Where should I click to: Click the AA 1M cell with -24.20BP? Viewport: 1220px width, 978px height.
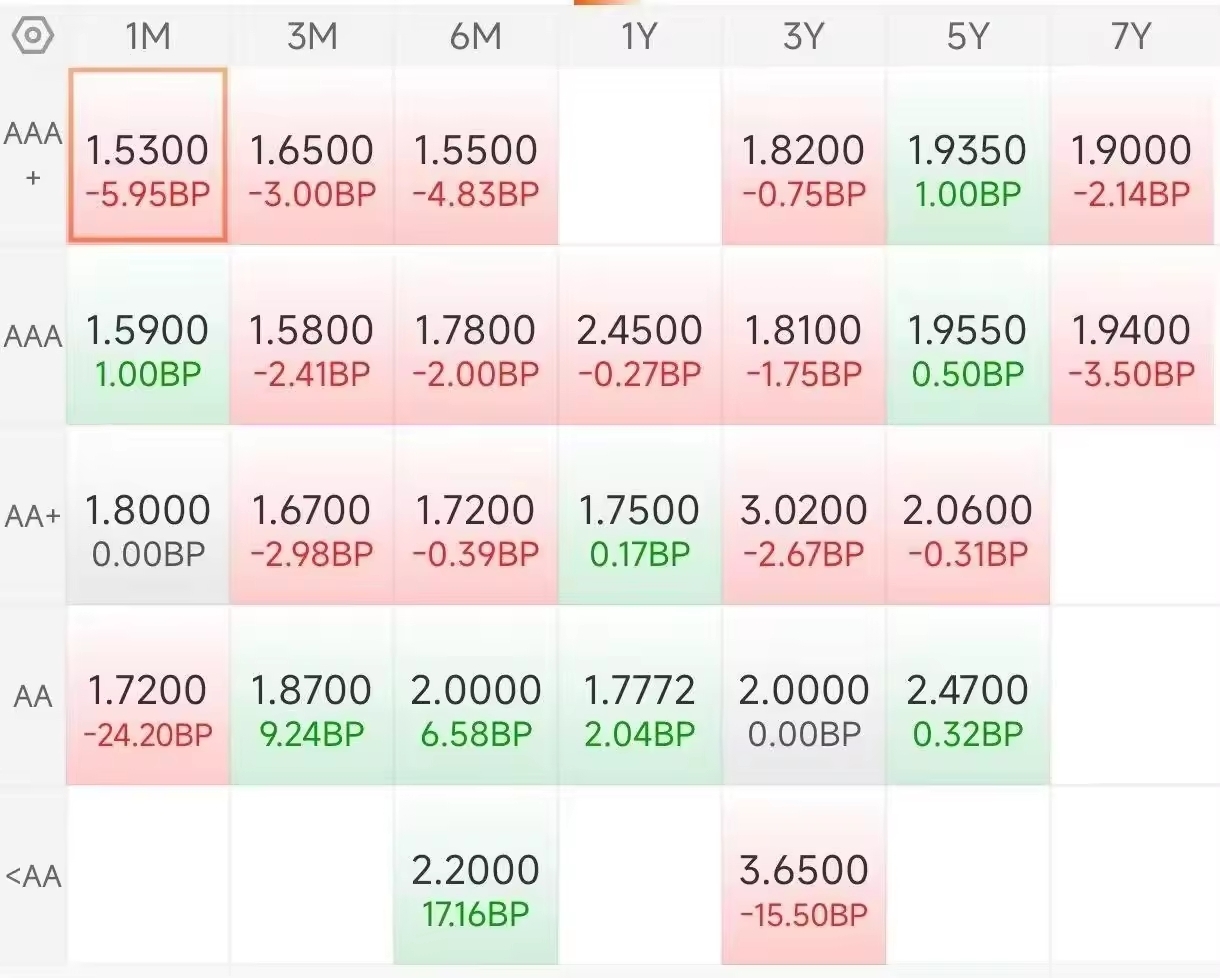pos(147,696)
